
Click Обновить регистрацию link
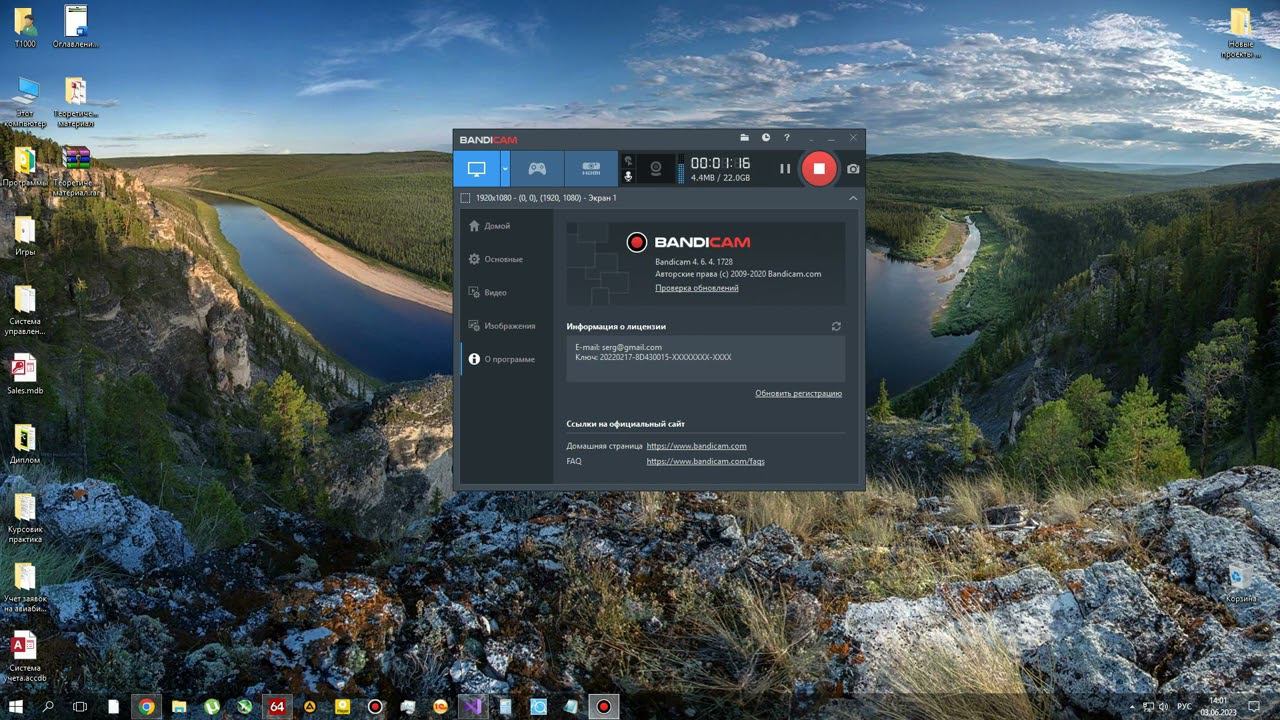798,394
